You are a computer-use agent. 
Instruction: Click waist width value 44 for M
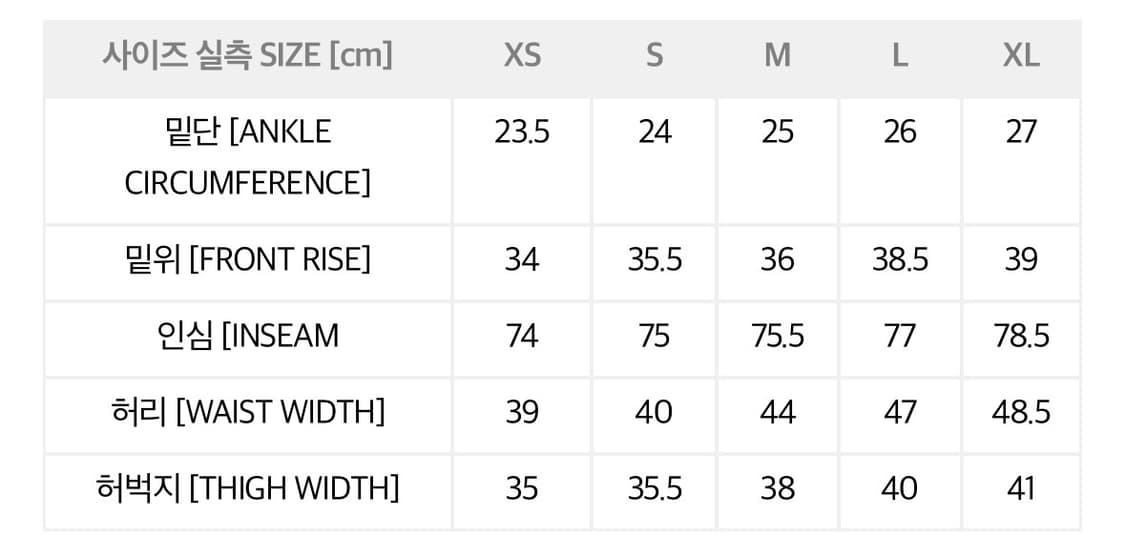click(777, 412)
